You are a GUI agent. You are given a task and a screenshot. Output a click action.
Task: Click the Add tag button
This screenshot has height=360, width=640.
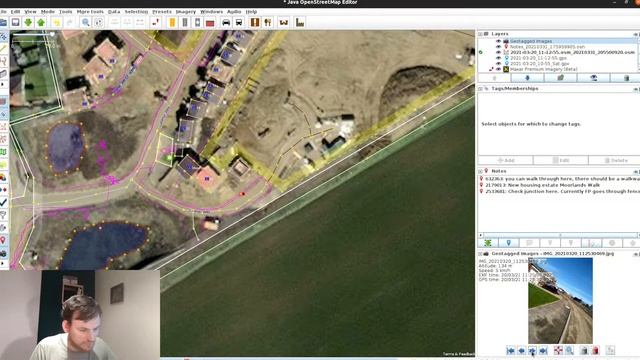click(506, 160)
